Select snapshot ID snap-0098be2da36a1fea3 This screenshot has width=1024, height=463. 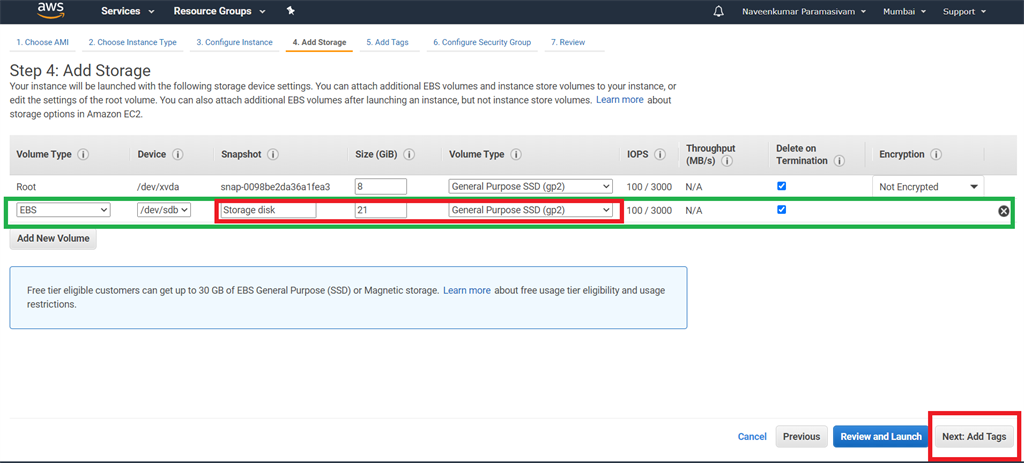coord(275,187)
